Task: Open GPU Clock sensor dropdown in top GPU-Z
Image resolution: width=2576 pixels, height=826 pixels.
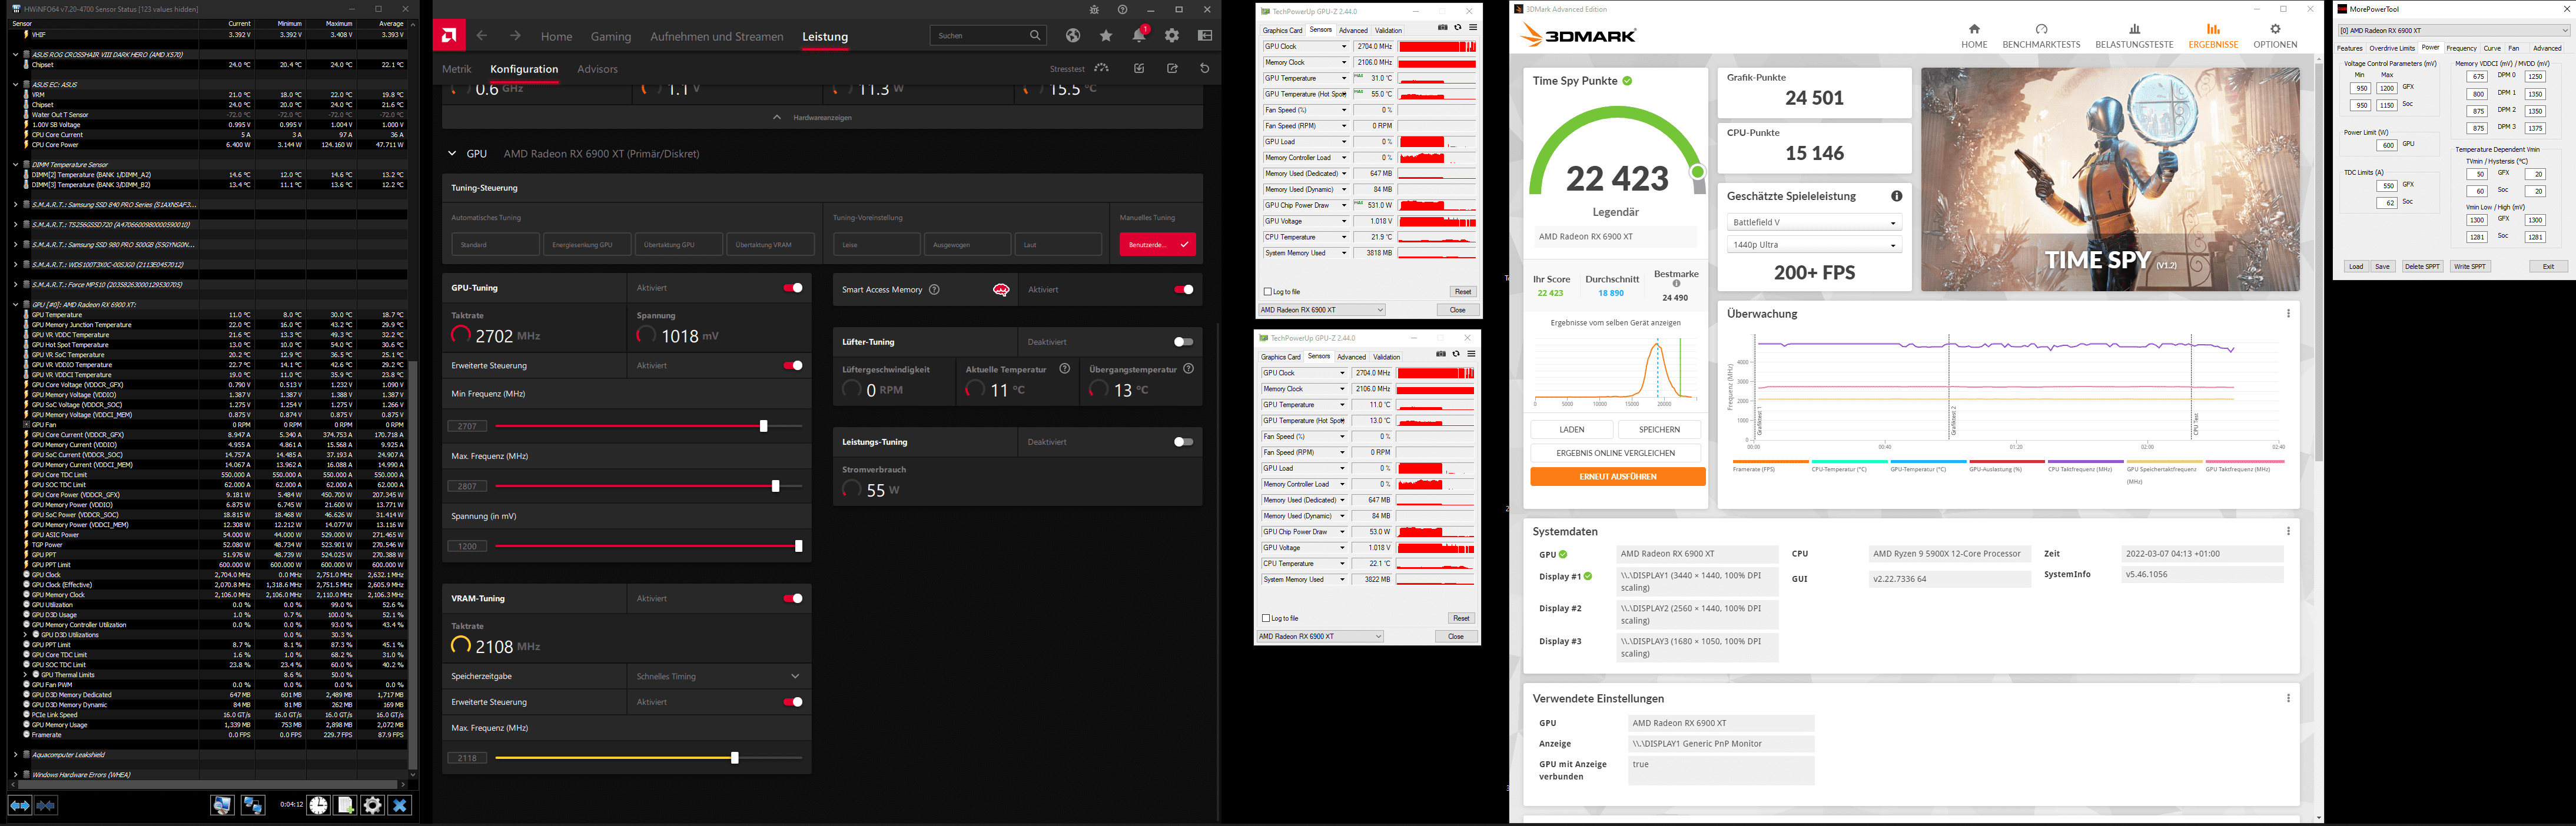Action: [1344, 47]
